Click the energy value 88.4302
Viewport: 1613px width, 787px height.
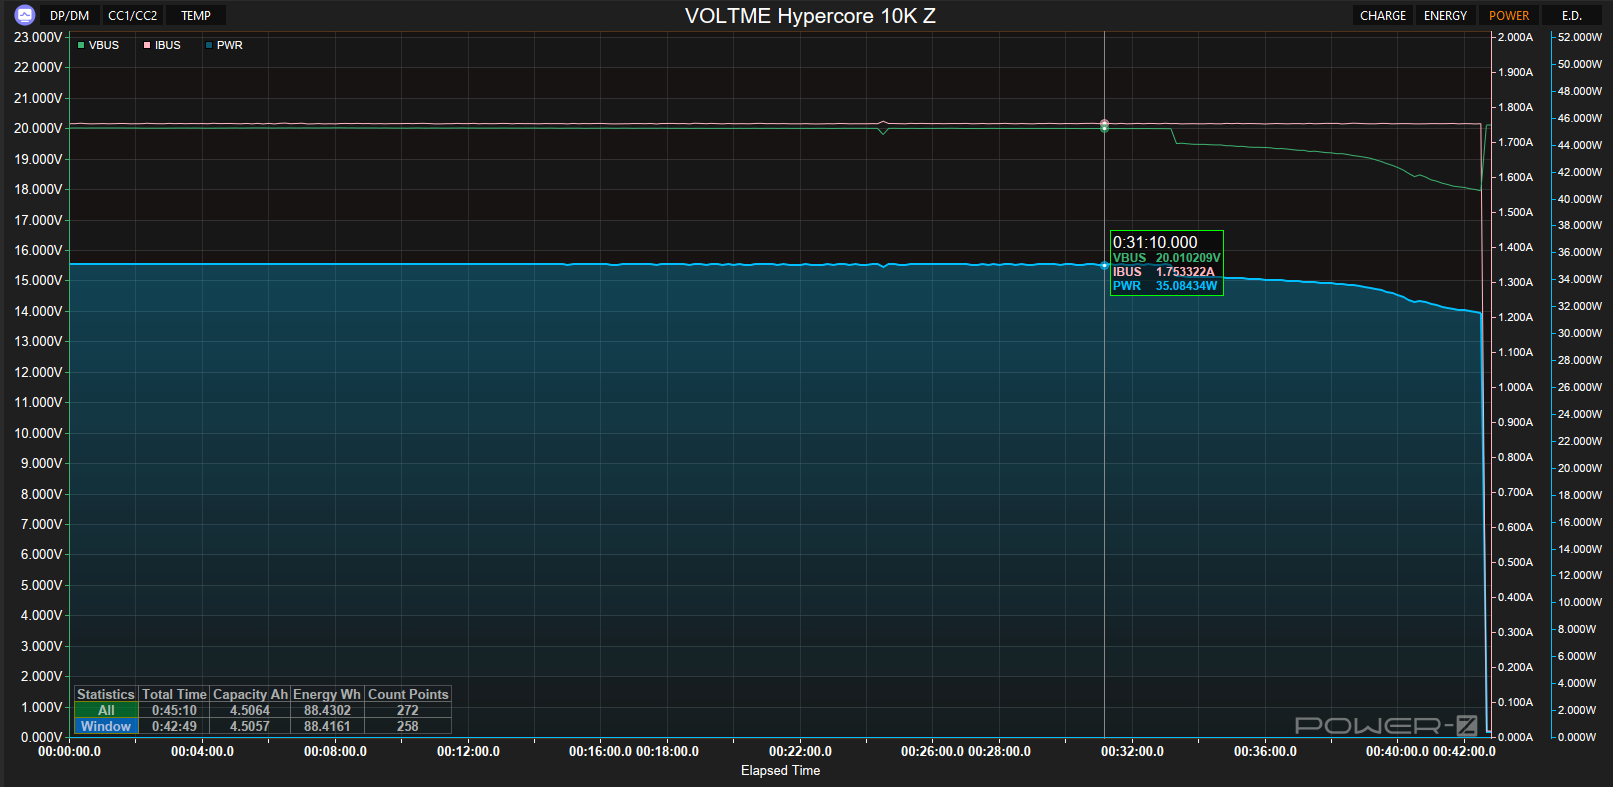(x=327, y=710)
